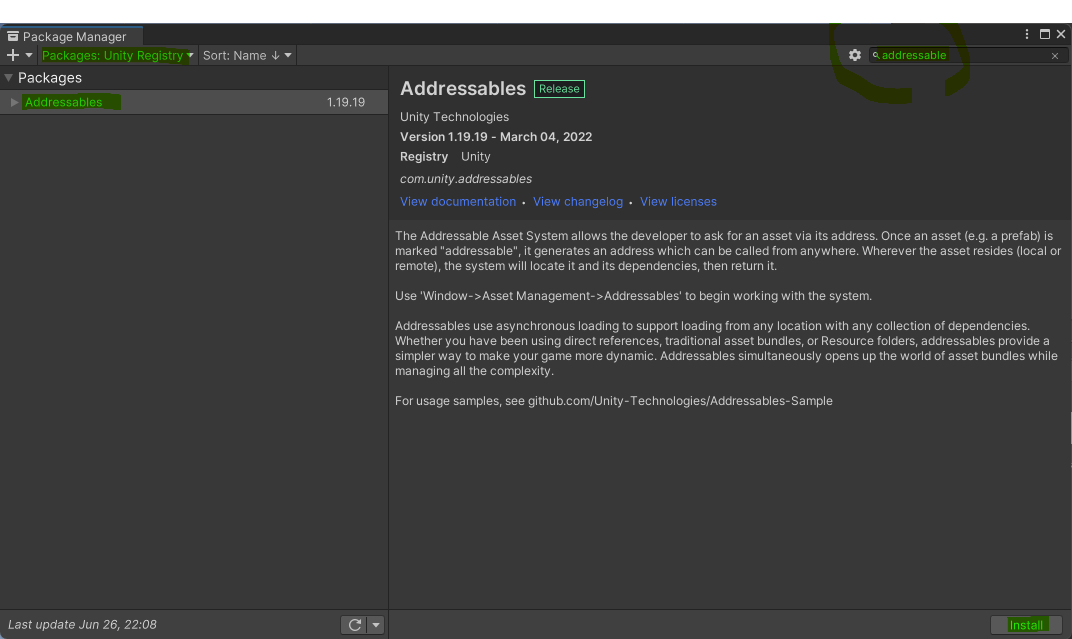Click the Release tag badge

pos(559,89)
